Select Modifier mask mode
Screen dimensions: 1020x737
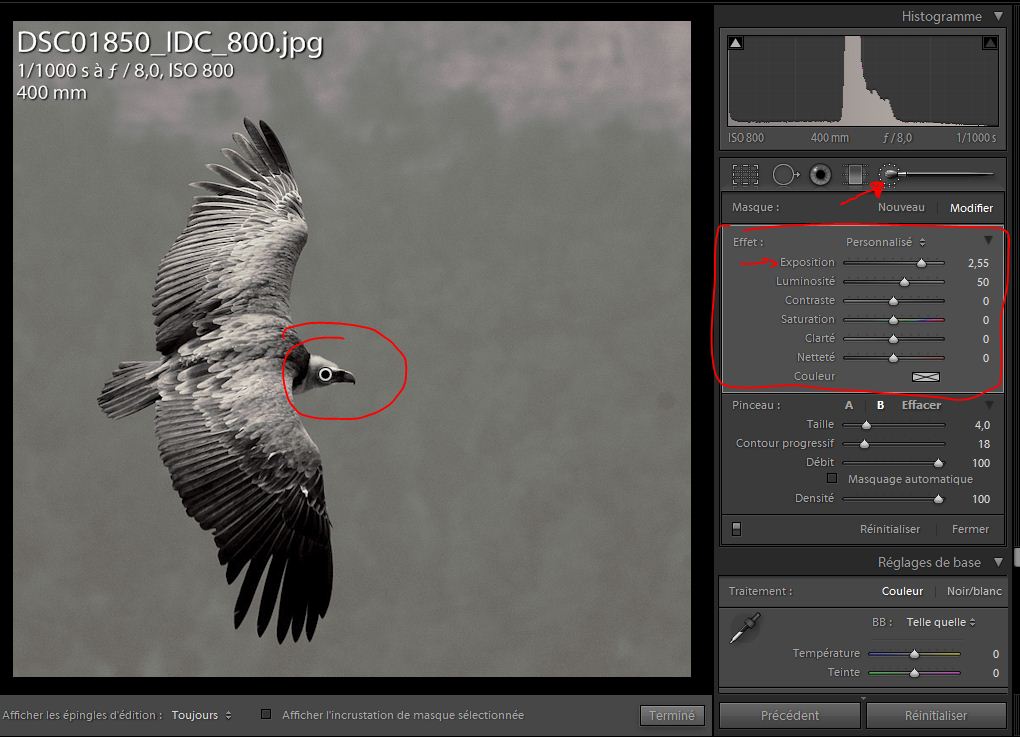point(971,208)
